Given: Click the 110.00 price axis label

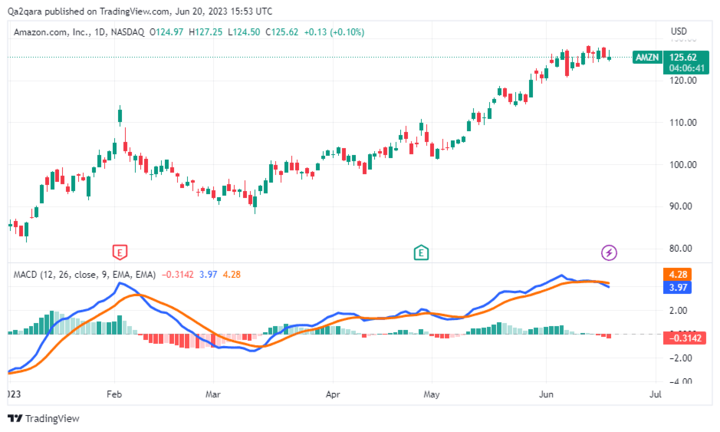Looking at the screenshot, I should tap(683, 123).
